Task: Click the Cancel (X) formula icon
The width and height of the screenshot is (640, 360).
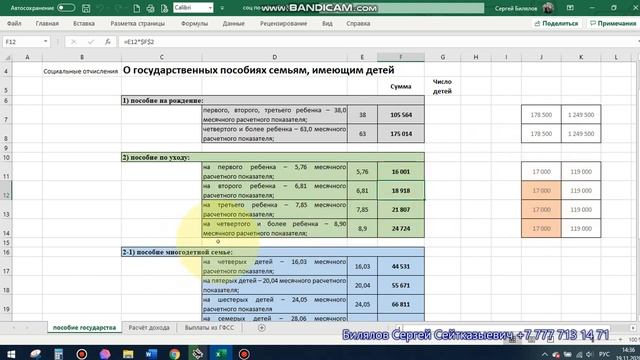Action: click(x=73, y=42)
